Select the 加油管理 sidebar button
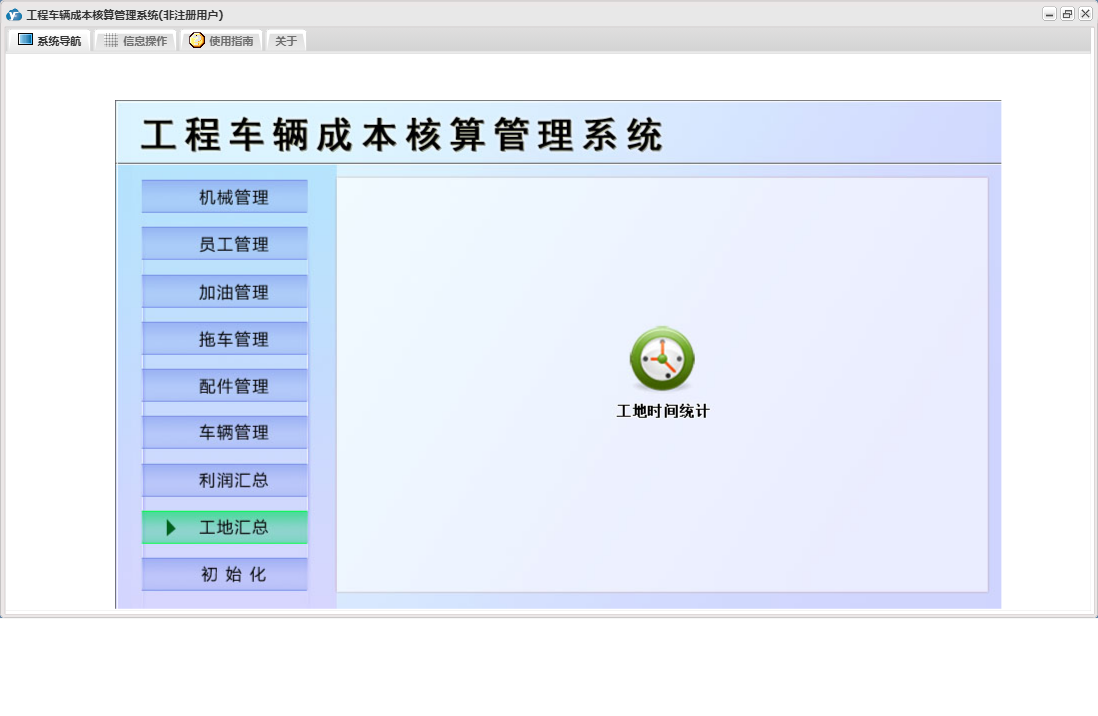This screenshot has width=1098, height=716. click(225, 291)
